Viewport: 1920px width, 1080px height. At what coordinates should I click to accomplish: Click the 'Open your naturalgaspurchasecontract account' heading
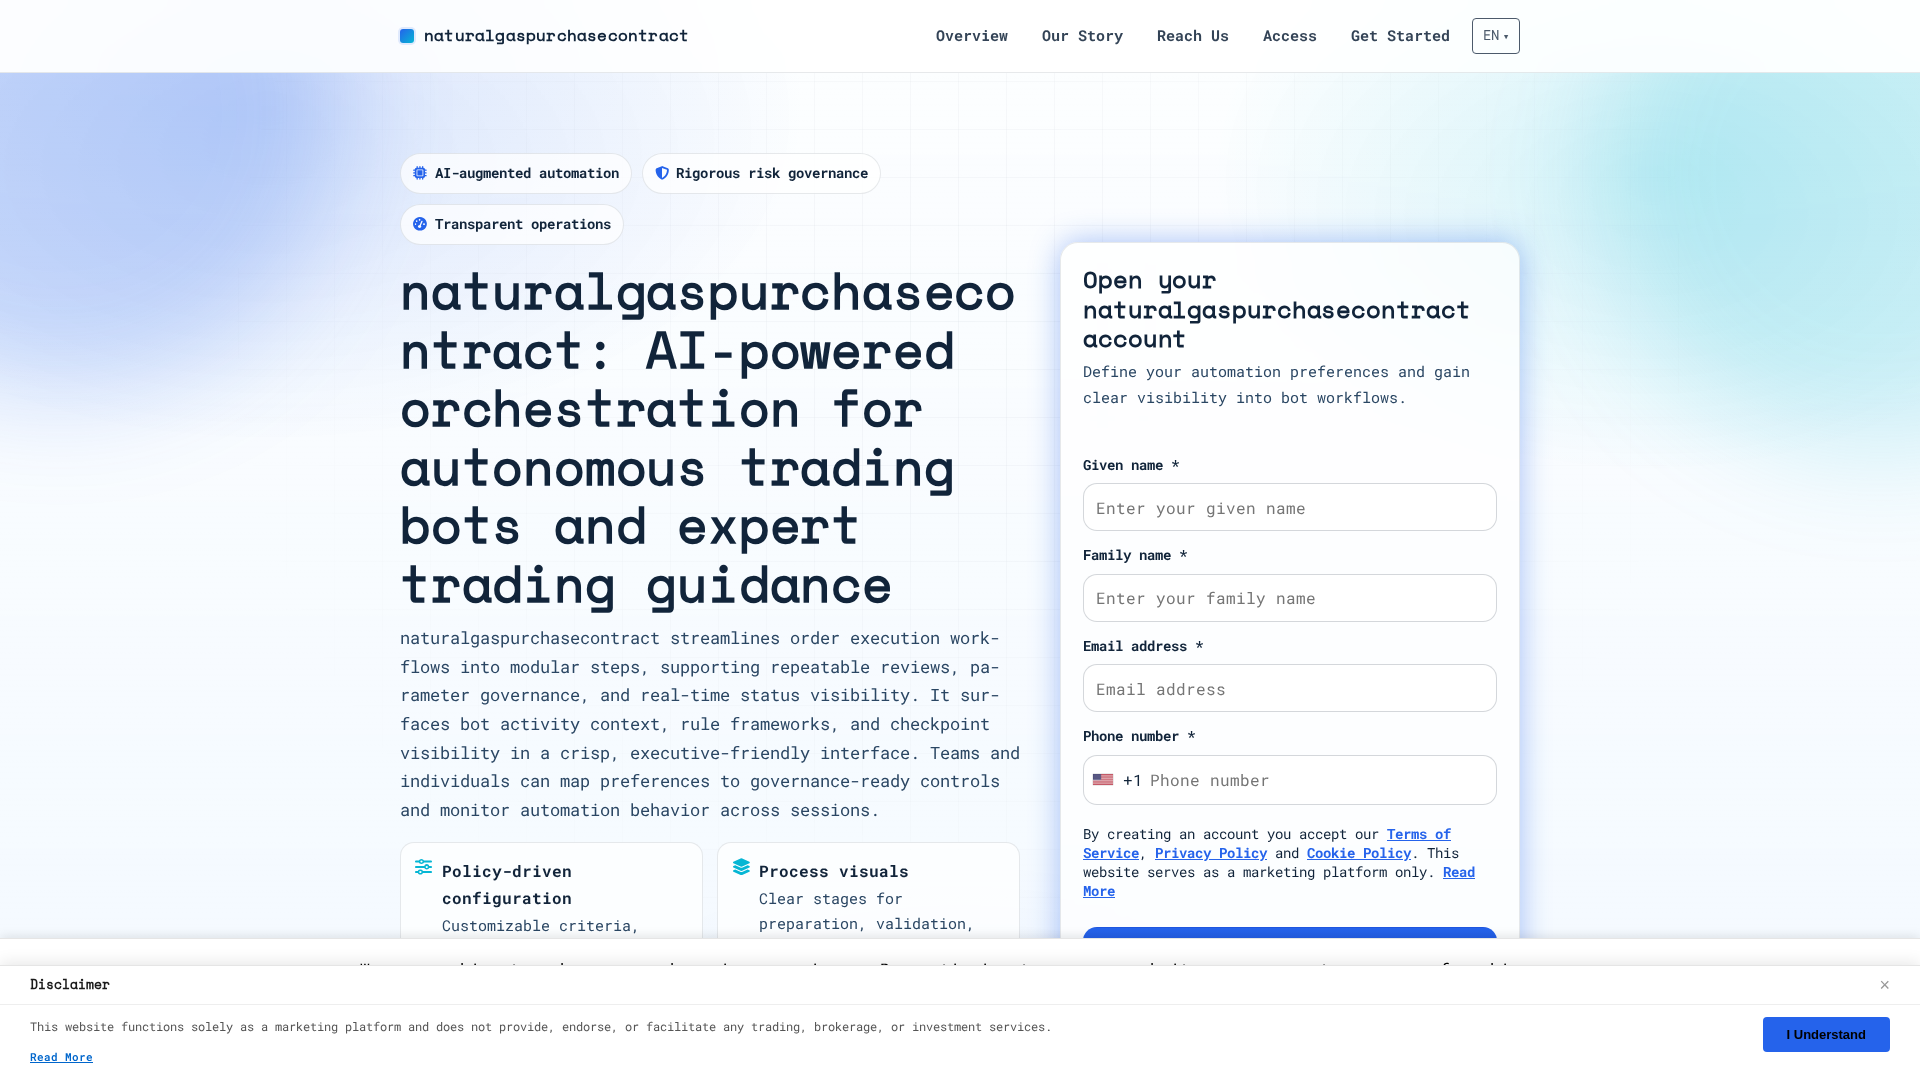[1276, 309]
